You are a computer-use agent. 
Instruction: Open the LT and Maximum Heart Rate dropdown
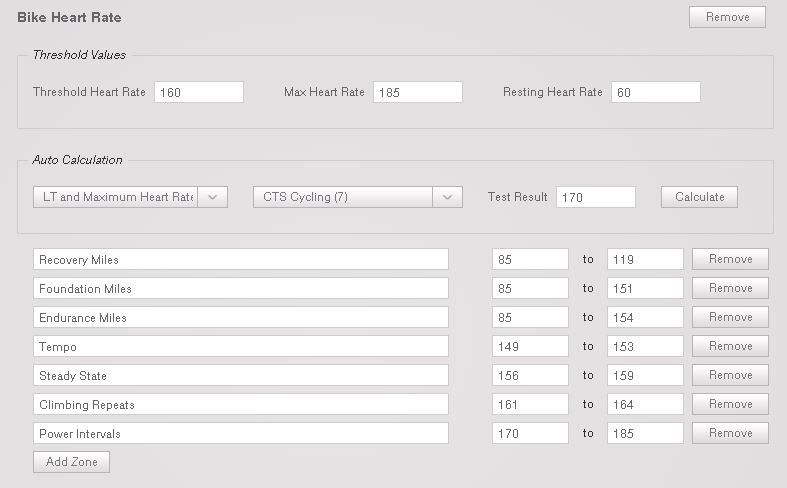coord(130,197)
